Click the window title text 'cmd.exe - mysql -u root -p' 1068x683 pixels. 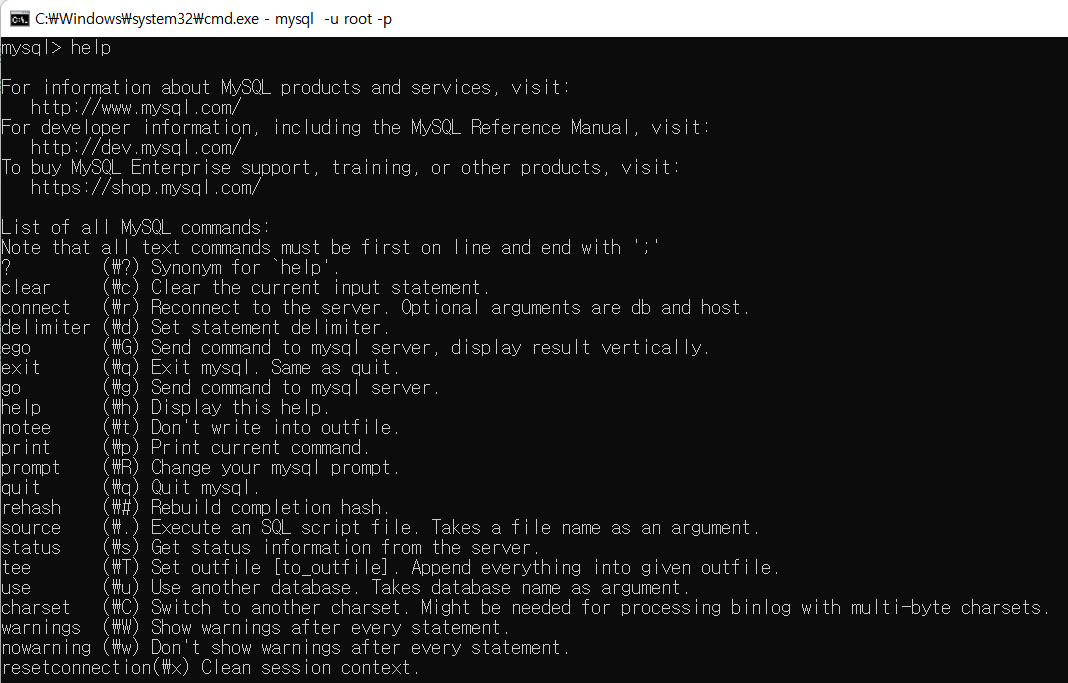pos(213,19)
